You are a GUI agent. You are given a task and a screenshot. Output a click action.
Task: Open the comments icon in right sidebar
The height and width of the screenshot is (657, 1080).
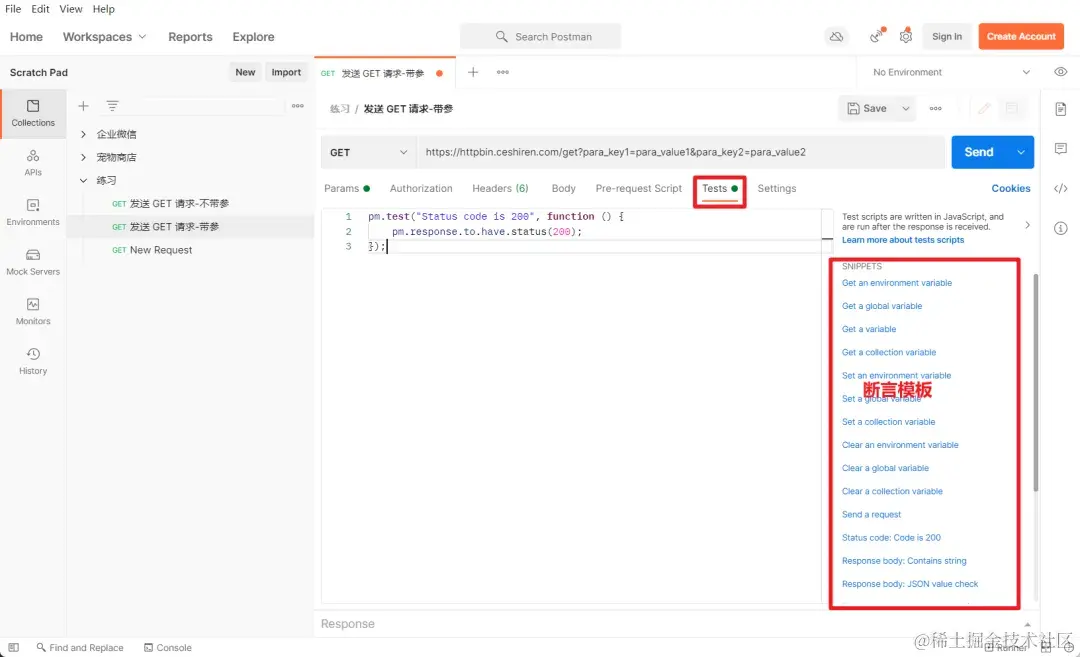pyautogui.click(x=1061, y=148)
